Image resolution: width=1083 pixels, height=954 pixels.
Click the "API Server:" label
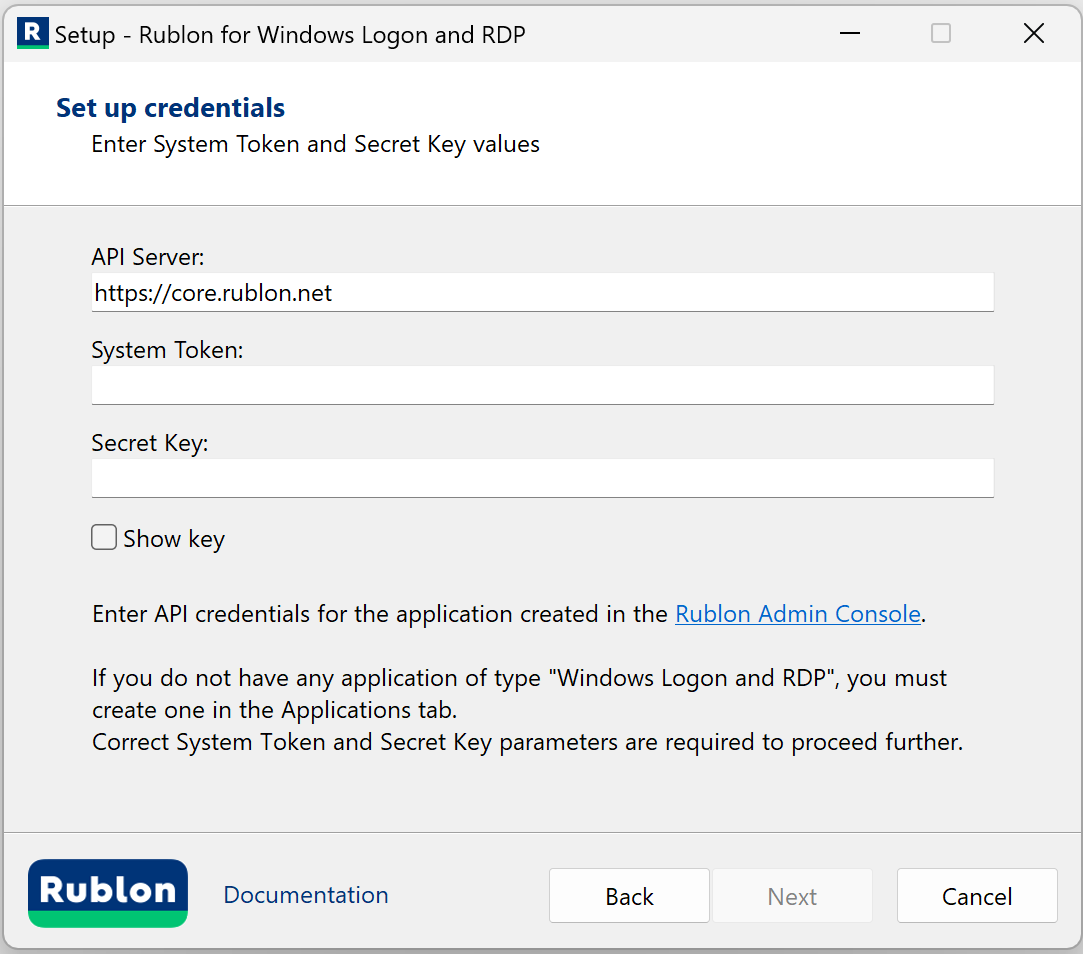coord(148,257)
